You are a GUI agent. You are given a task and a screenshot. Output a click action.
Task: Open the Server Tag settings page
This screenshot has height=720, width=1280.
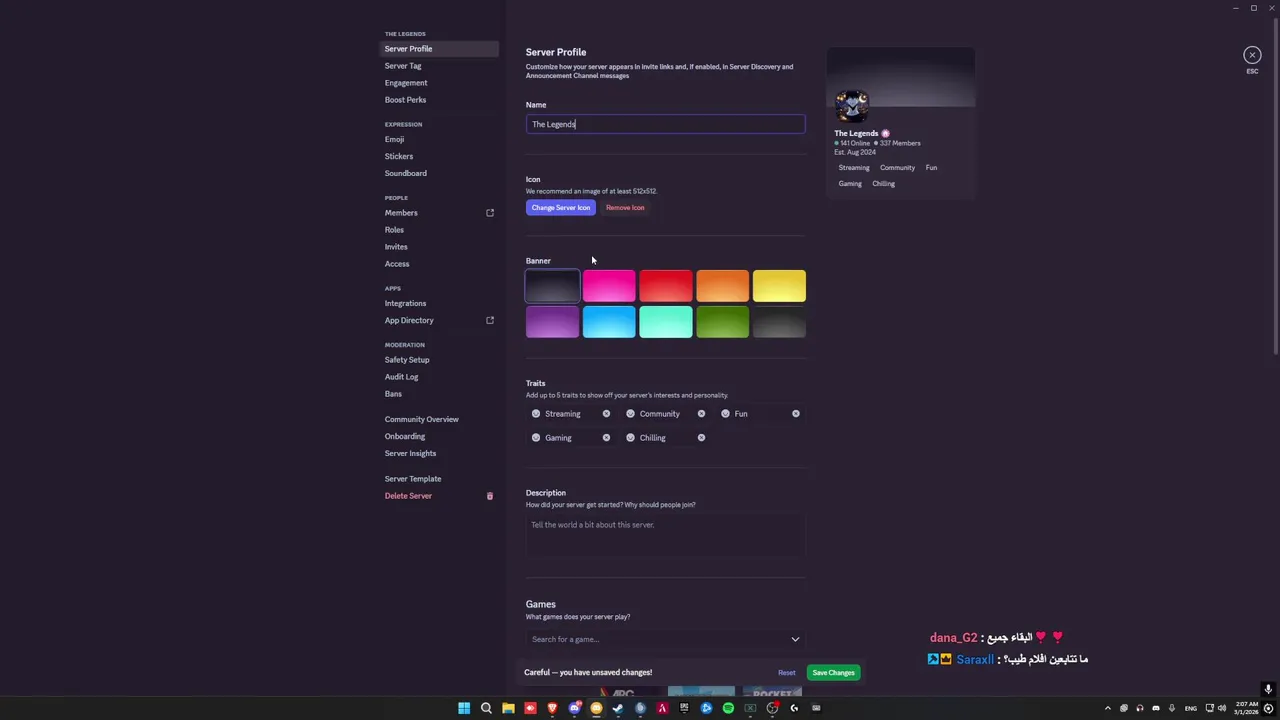click(403, 66)
